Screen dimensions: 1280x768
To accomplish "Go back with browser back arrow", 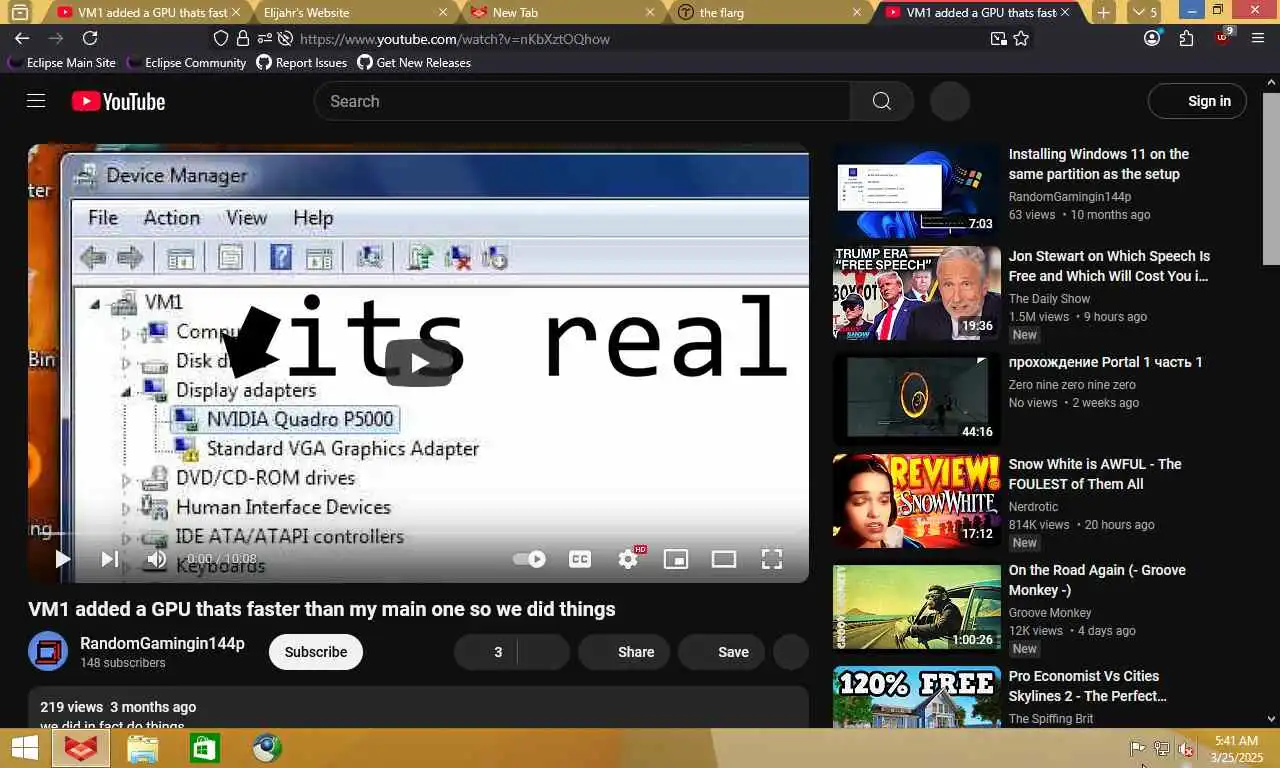I will tap(22, 38).
